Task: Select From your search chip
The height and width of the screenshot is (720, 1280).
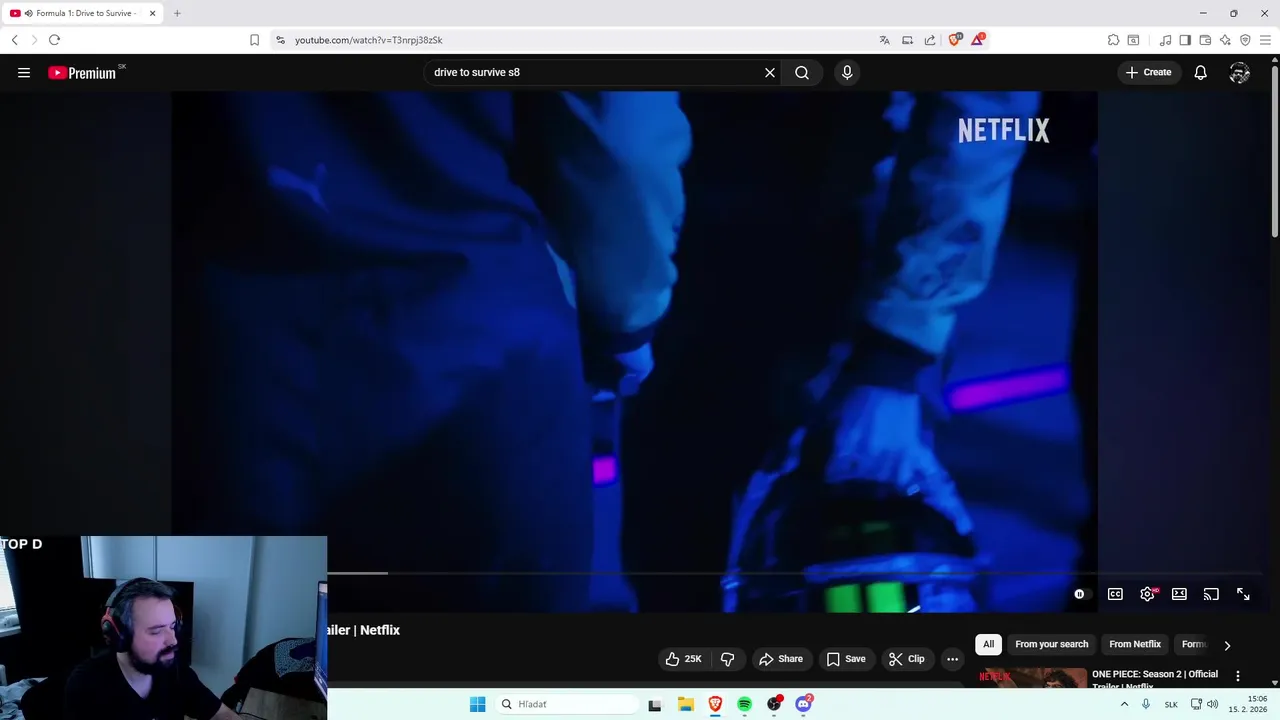Action: 1051,644
